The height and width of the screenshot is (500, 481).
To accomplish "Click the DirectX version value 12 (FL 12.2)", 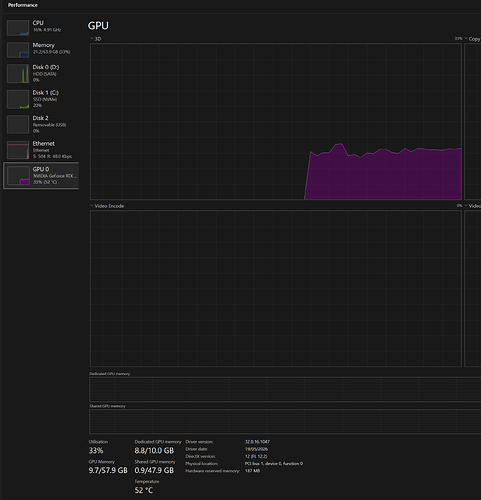I will point(256,456).
